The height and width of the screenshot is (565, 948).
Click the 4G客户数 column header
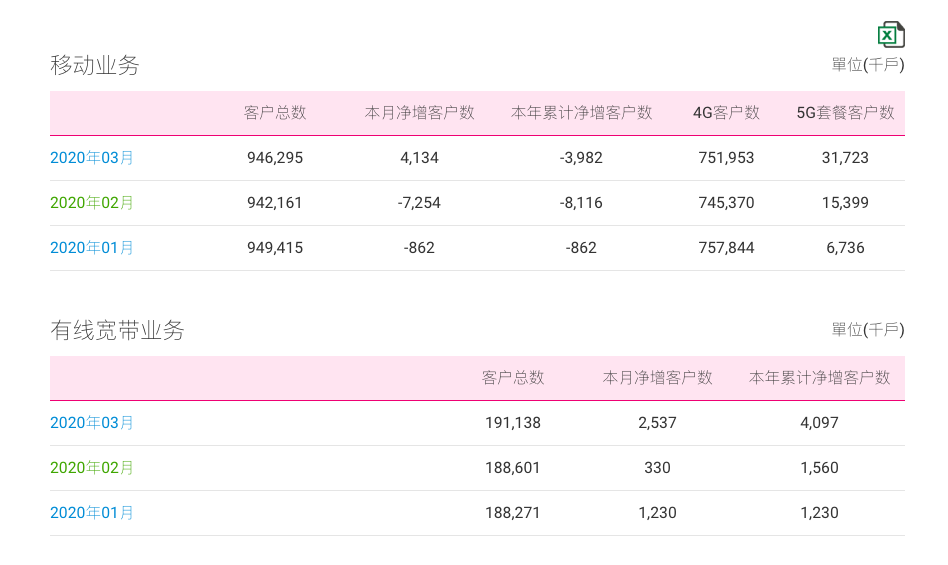(726, 113)
